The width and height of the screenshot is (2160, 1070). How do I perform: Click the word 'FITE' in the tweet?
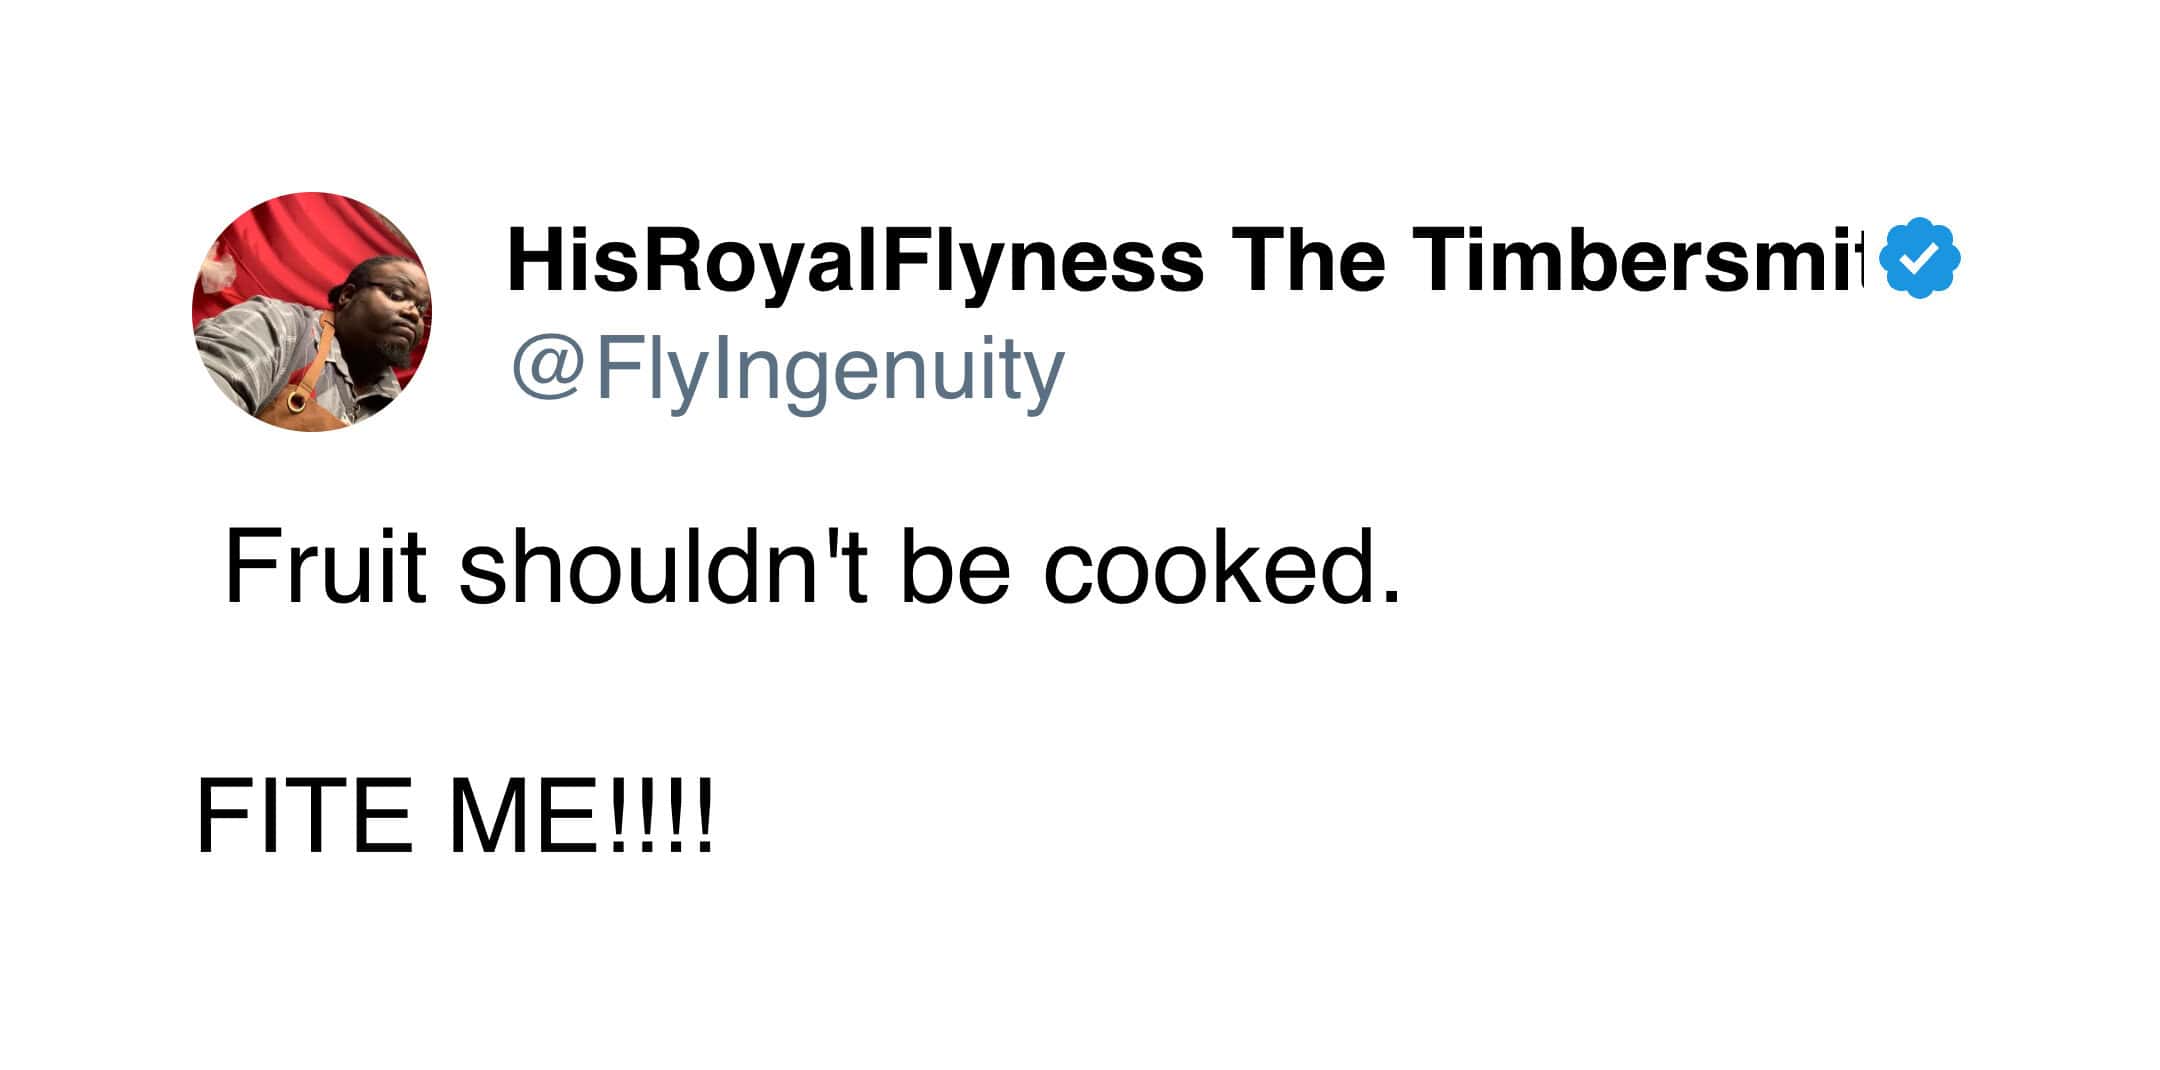304,817
